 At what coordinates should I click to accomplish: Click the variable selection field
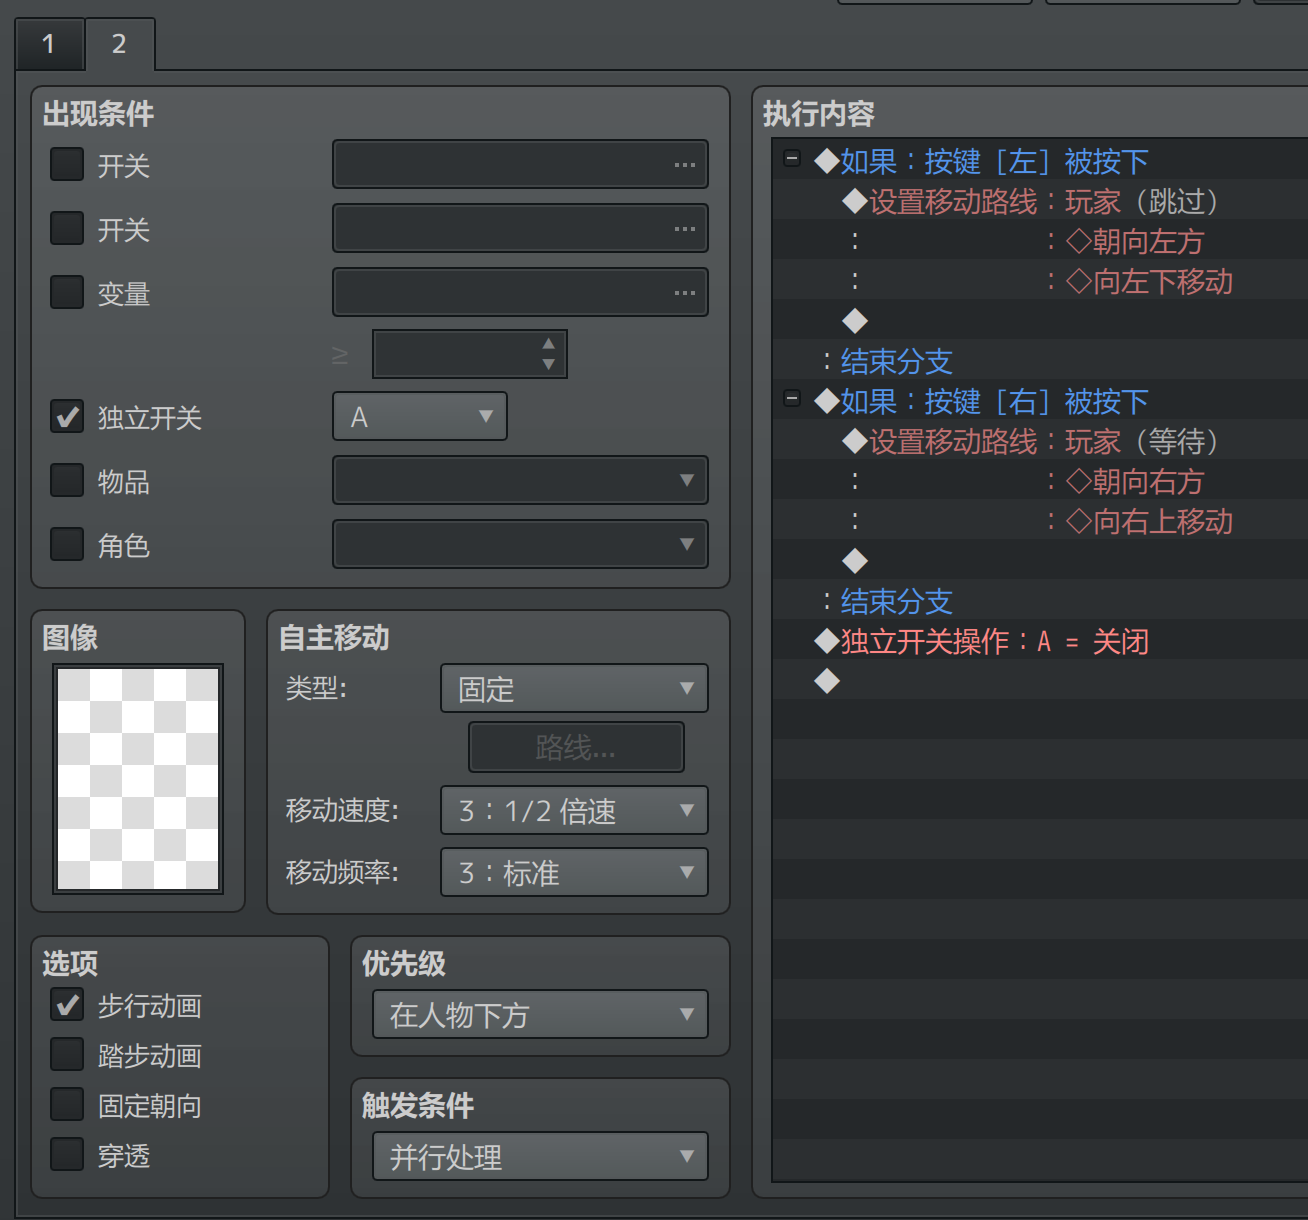coord(520,292)
